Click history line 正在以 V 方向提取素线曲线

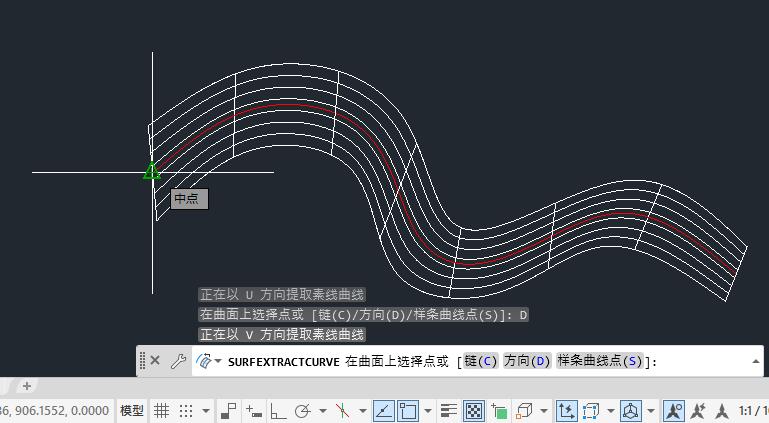(x=282, y=335)
